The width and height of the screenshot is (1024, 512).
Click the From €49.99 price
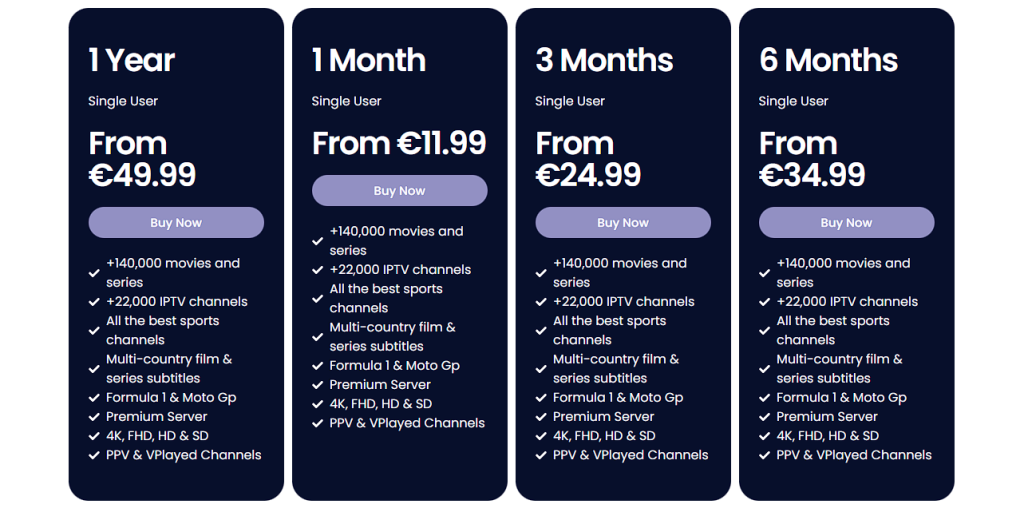pos(142,159)
